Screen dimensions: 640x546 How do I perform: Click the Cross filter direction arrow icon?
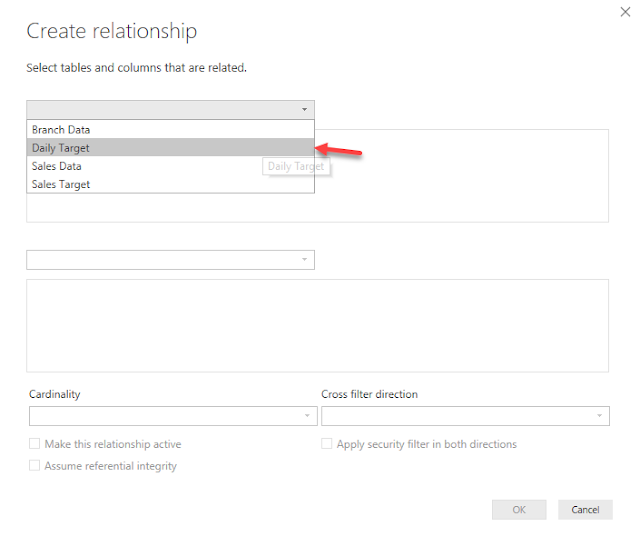(x=598, y=416)
